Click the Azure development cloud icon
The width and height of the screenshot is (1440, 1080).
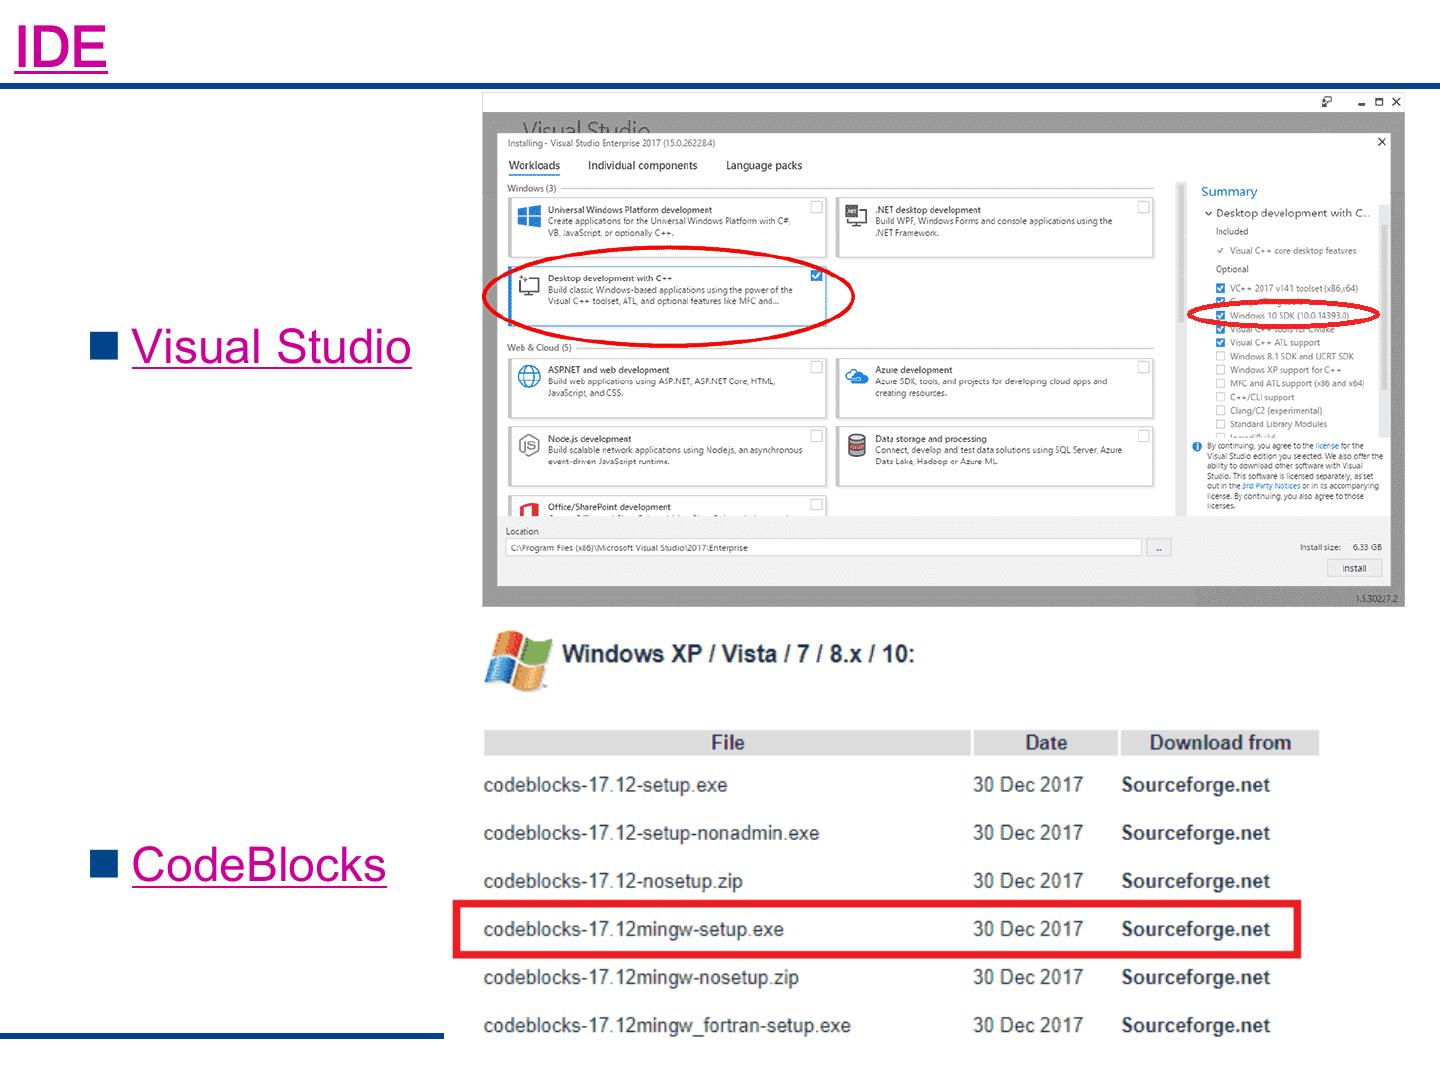point(856,376)
